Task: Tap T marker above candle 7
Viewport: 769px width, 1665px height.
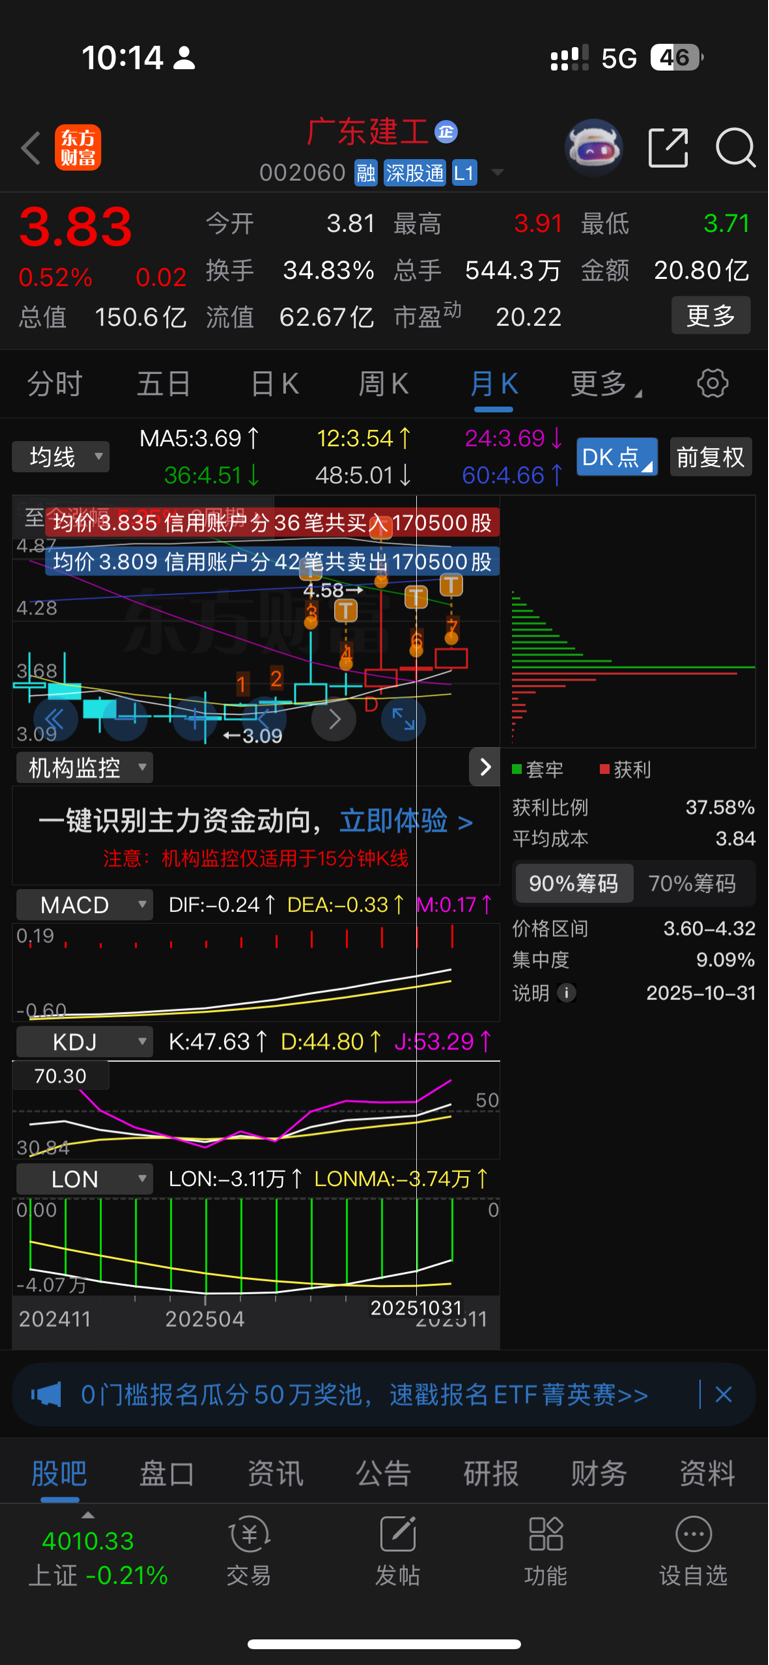Action: click(451, 585)
